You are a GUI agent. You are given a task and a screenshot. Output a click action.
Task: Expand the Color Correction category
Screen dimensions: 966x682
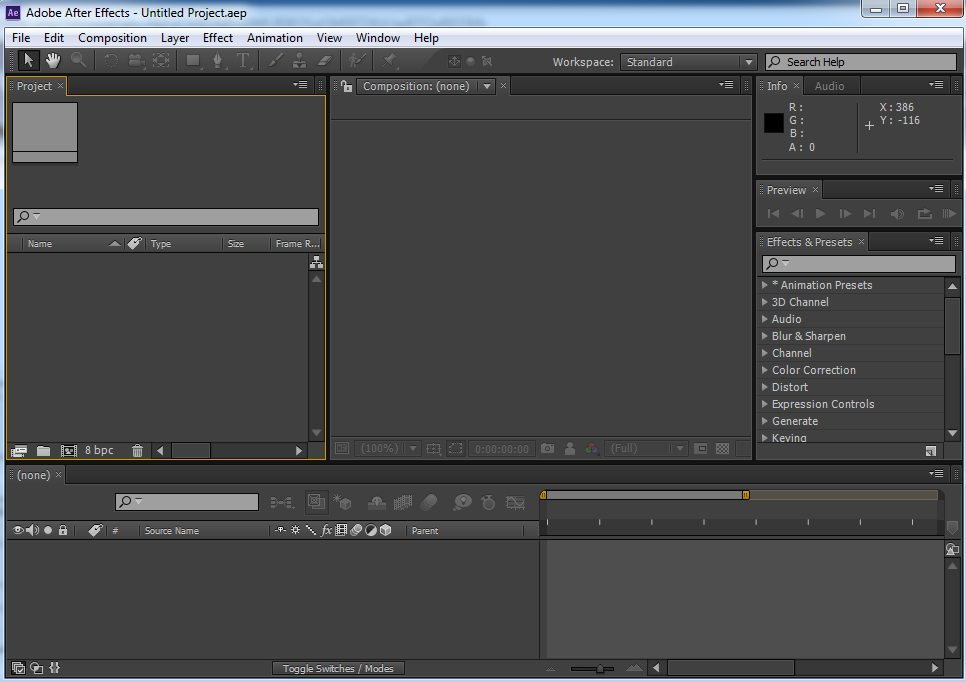765,370
